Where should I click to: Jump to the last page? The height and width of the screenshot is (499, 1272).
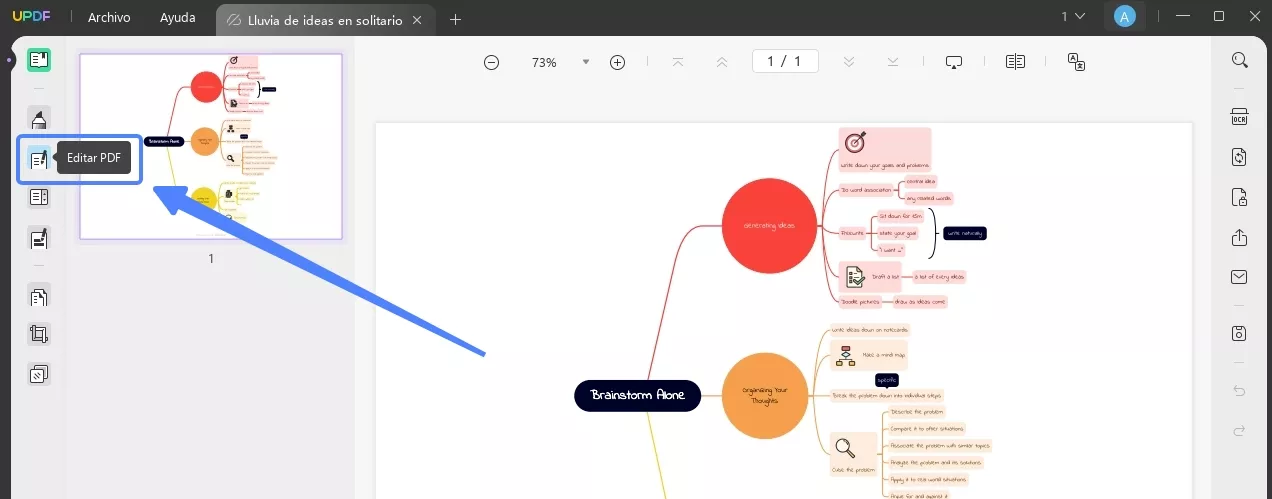tap(893, 62)
